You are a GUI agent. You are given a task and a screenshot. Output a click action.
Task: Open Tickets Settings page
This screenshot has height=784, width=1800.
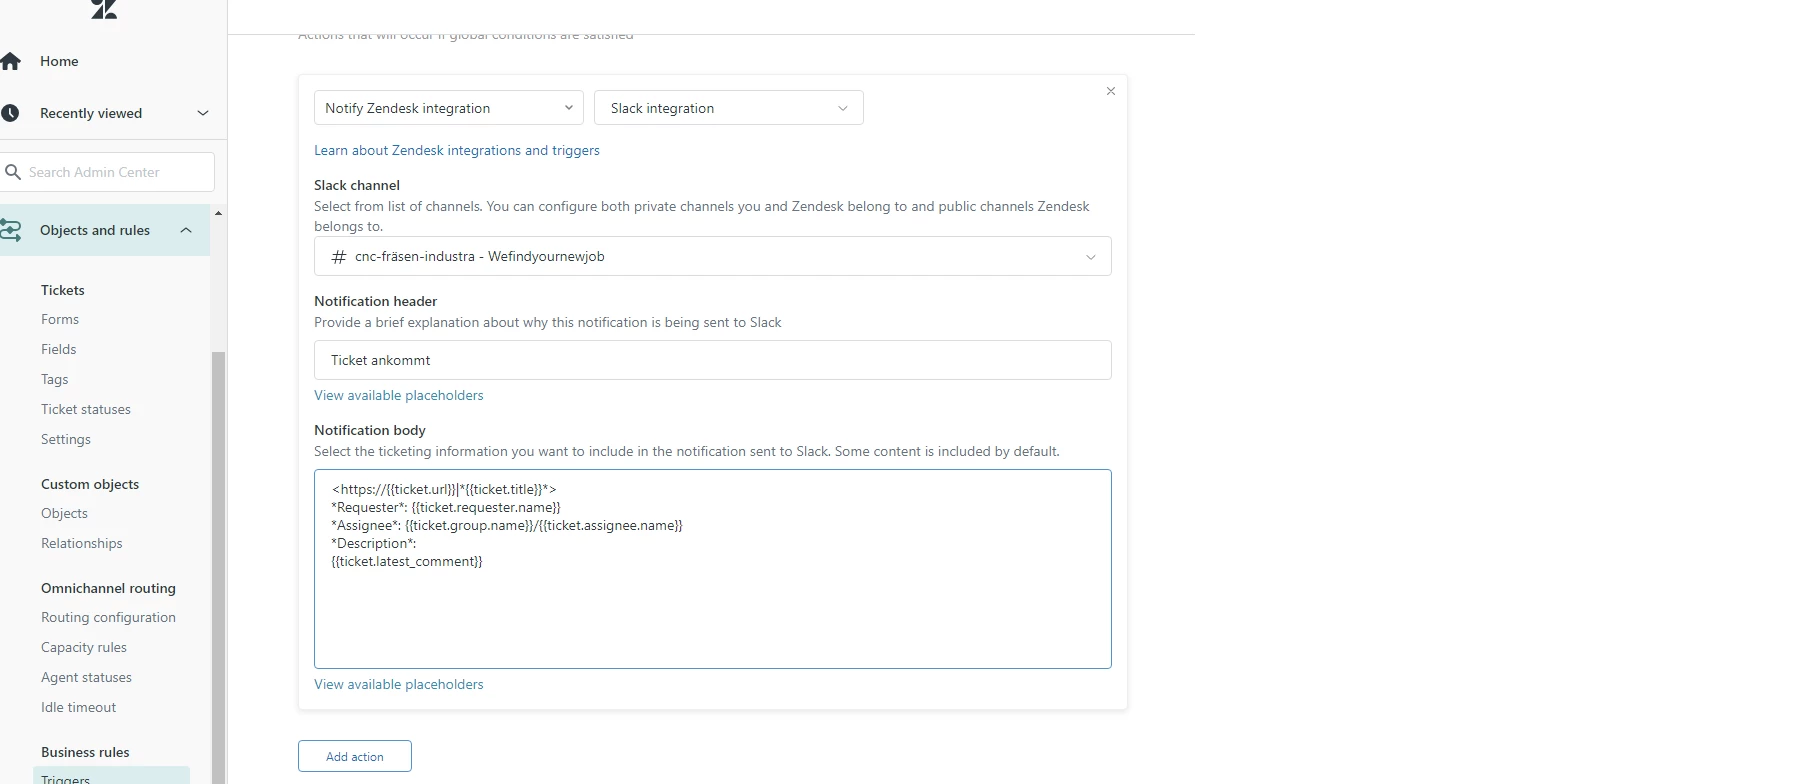[x=66, y=439]
